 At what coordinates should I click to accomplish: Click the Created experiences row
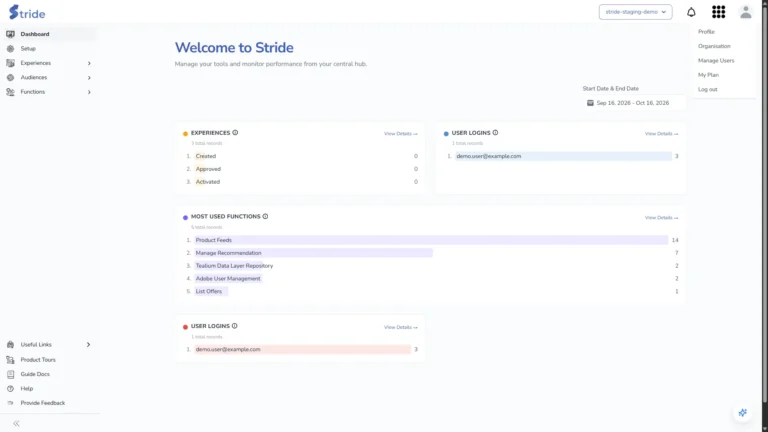[x=301, y=156]
